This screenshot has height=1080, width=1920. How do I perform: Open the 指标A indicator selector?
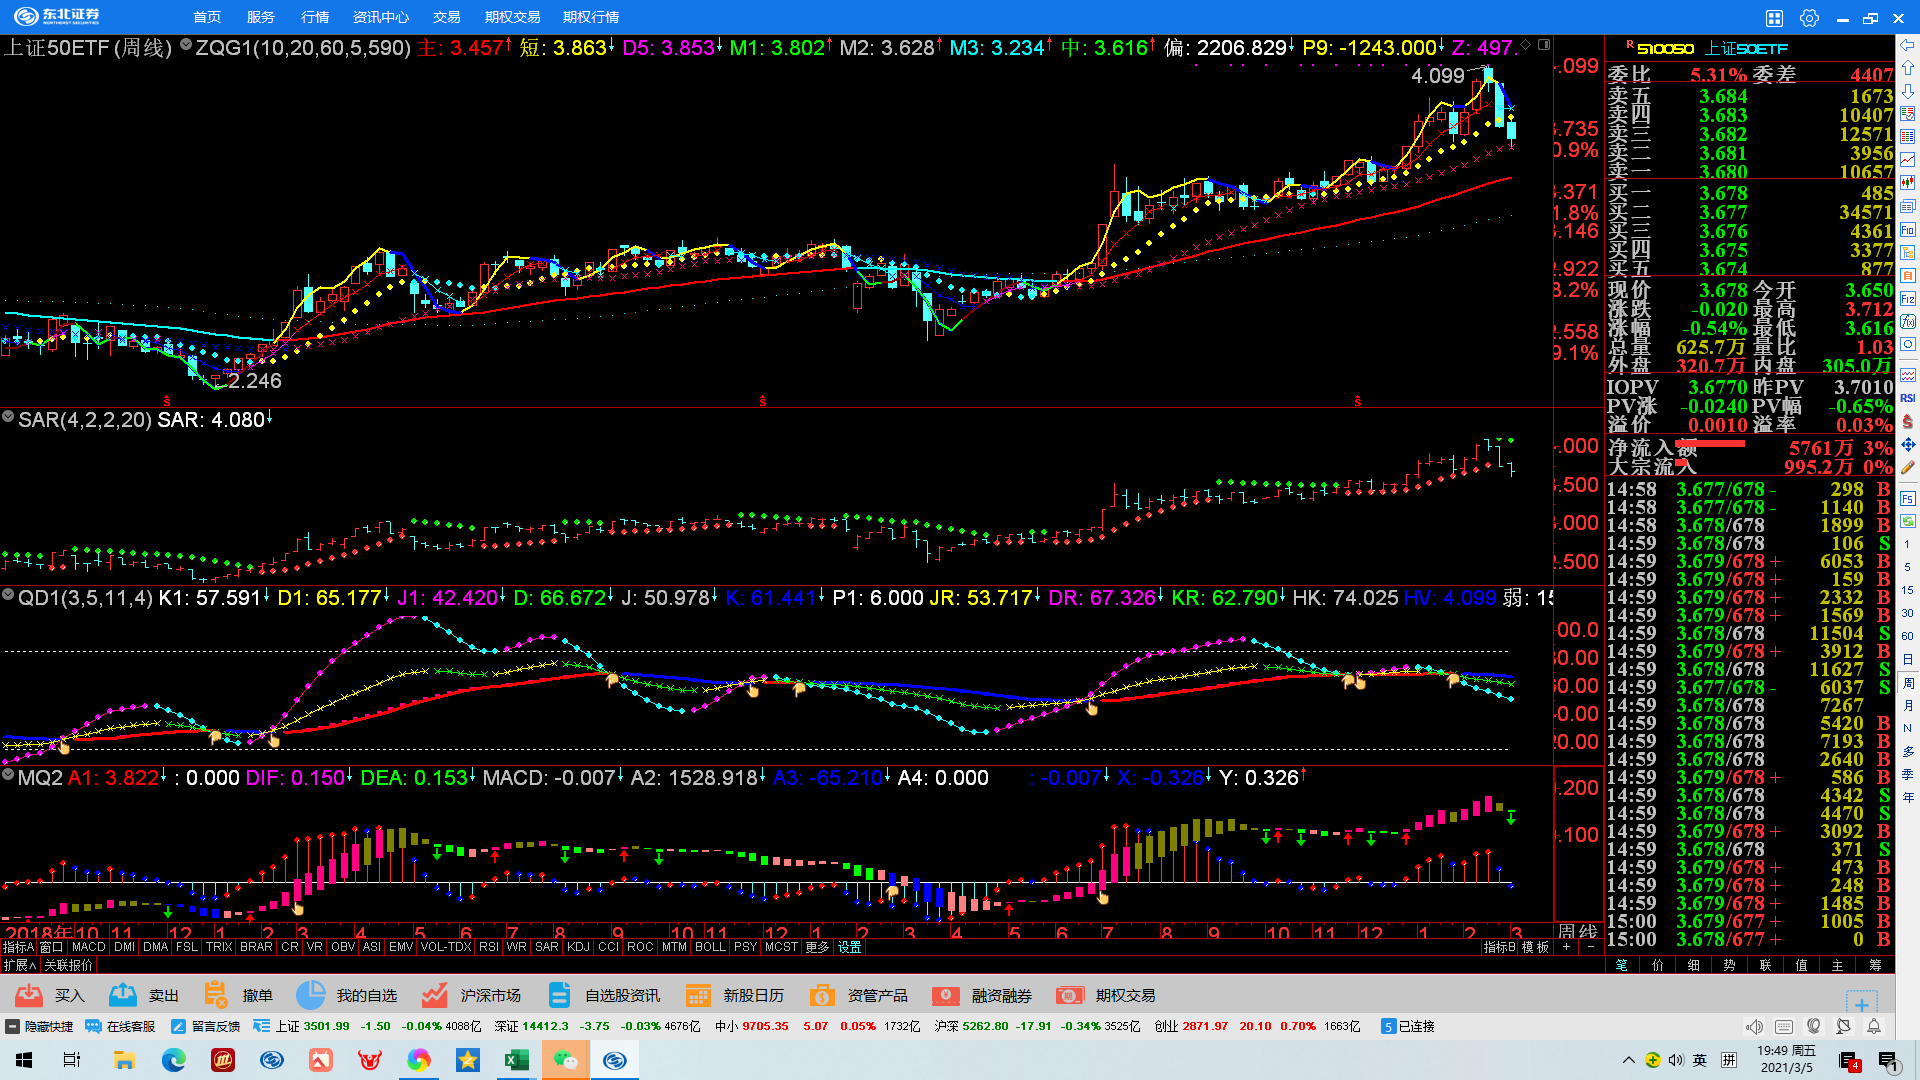tap(18, 947)
